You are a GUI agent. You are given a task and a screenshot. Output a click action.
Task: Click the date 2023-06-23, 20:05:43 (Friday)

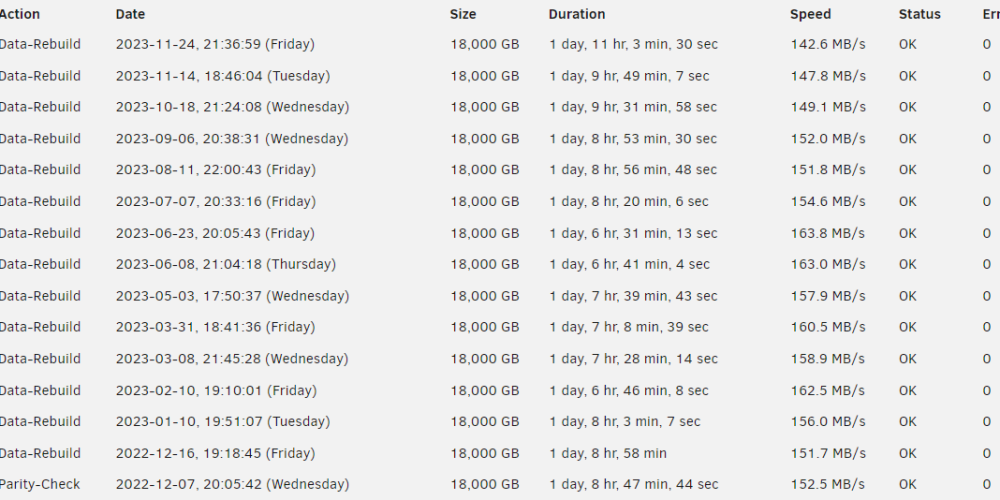click(x=215, y=233)
